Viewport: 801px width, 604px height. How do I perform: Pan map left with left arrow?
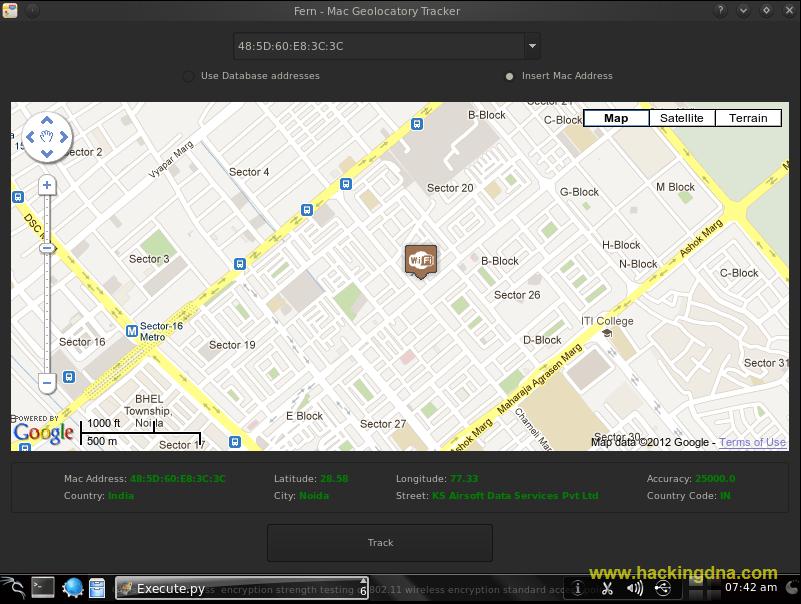pyautogui.click(x=30, y=137)
